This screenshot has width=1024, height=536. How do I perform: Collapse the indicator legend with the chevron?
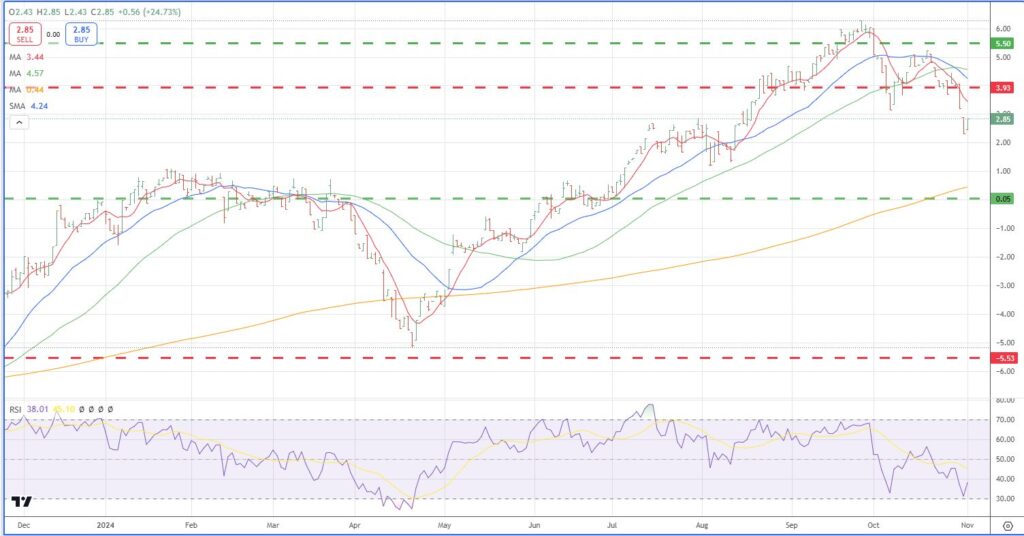(19, 122)
